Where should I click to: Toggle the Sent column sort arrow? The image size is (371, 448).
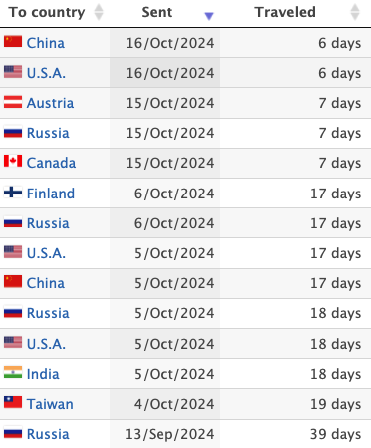coord(209,16)
